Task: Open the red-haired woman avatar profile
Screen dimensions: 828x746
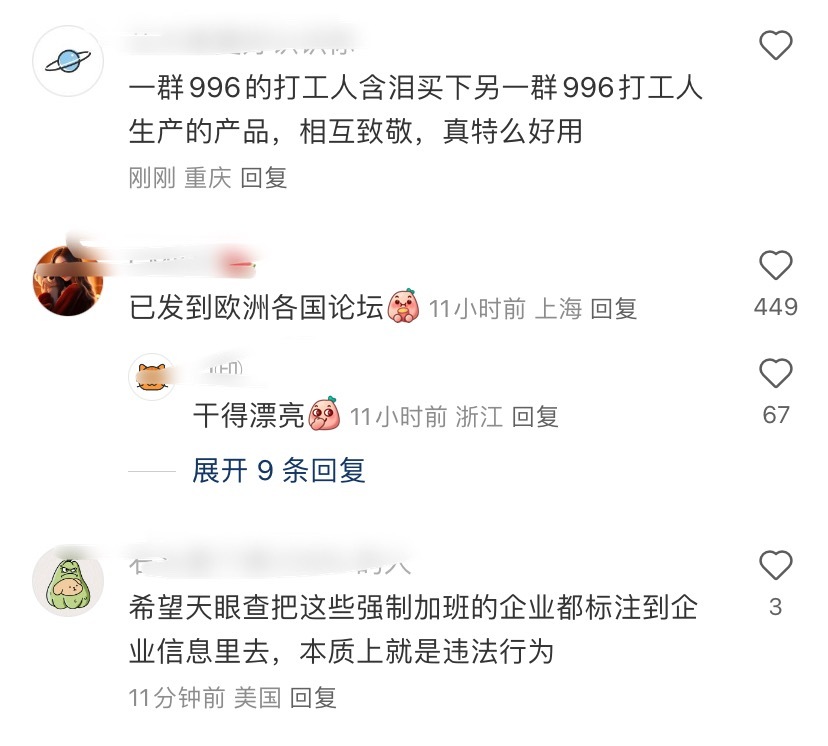Action: (x=68, y=281)
